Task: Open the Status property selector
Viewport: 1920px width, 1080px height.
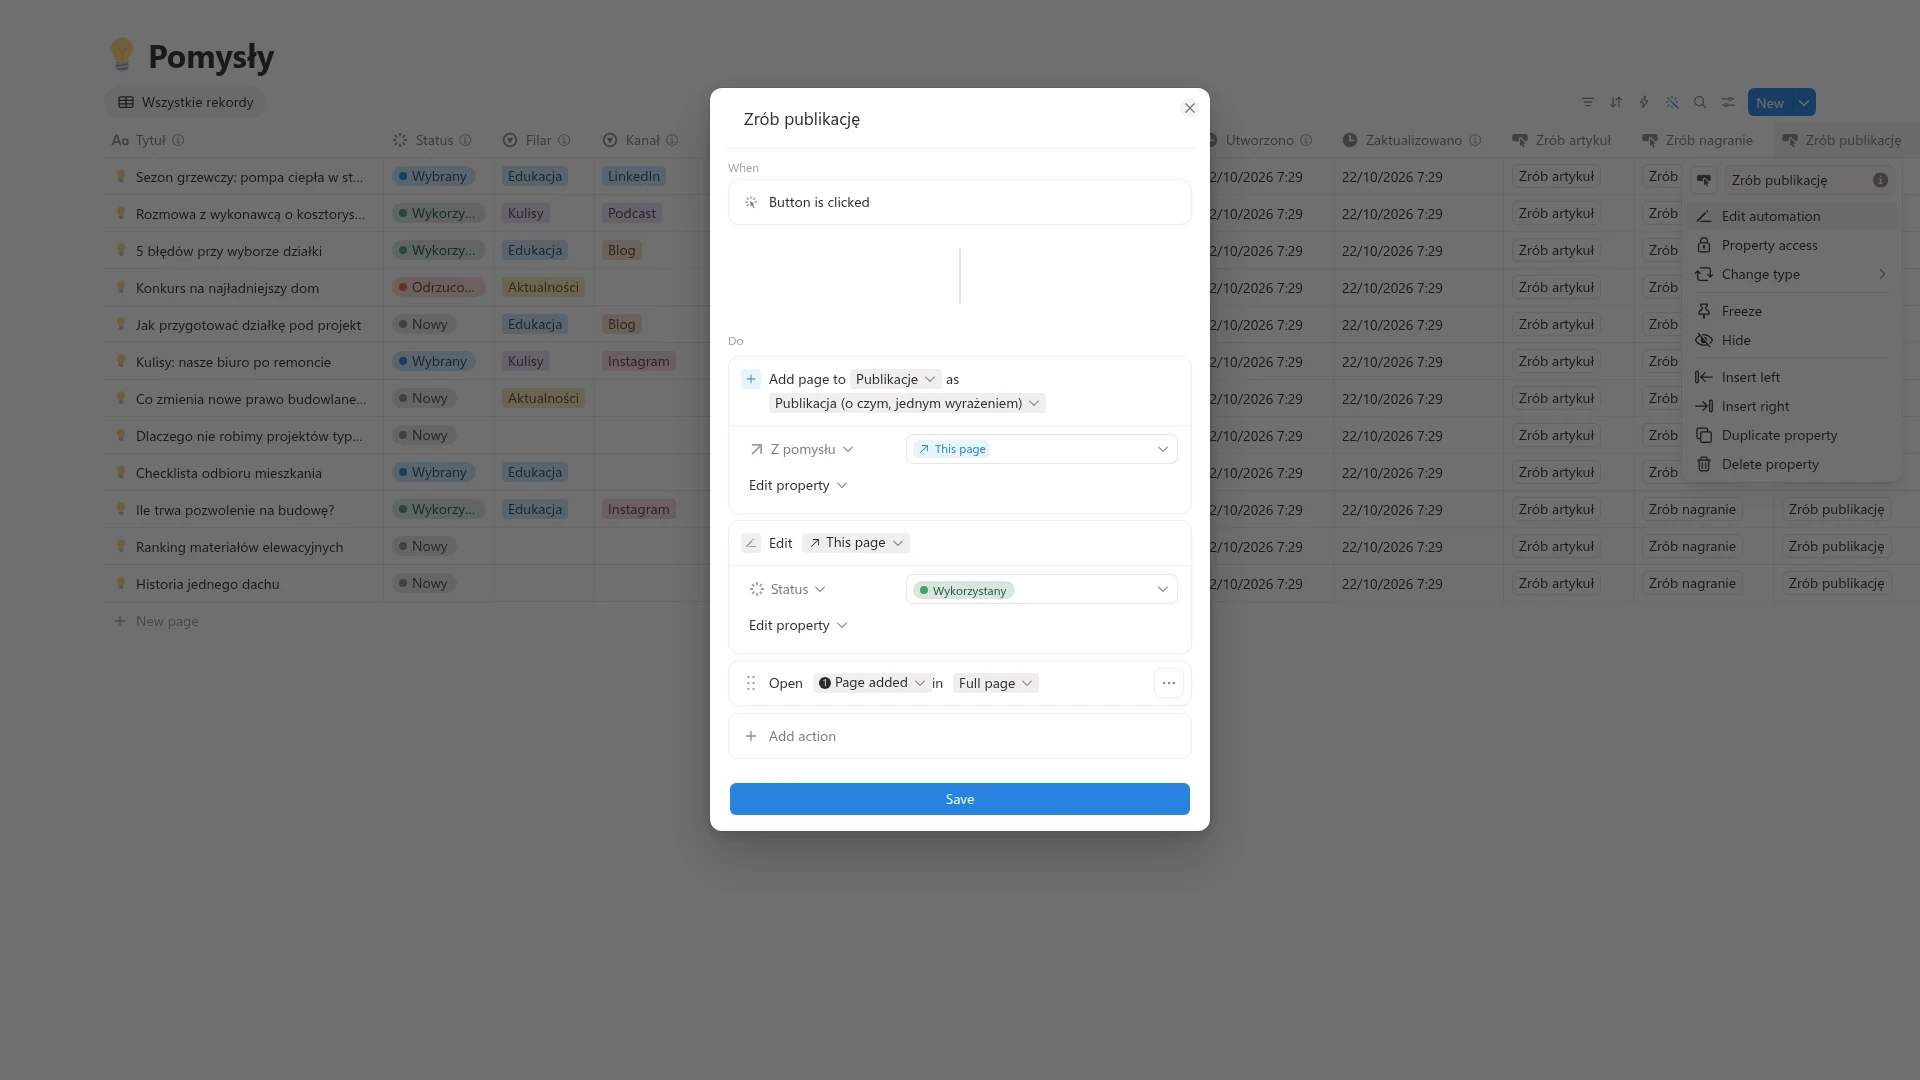Action: click(x=787, y=589)
